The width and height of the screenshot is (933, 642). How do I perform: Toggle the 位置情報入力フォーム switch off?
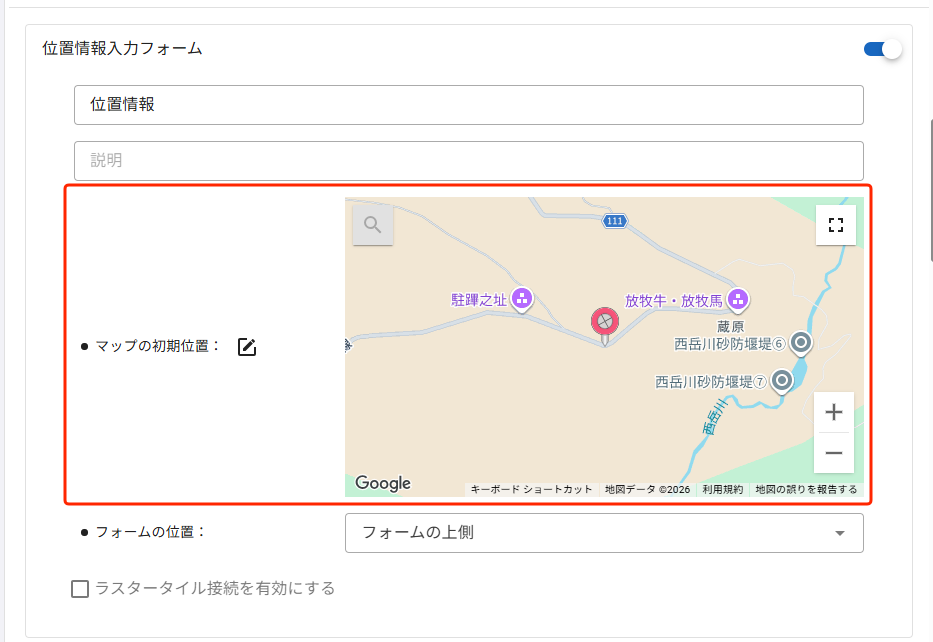tap(883, 49)
